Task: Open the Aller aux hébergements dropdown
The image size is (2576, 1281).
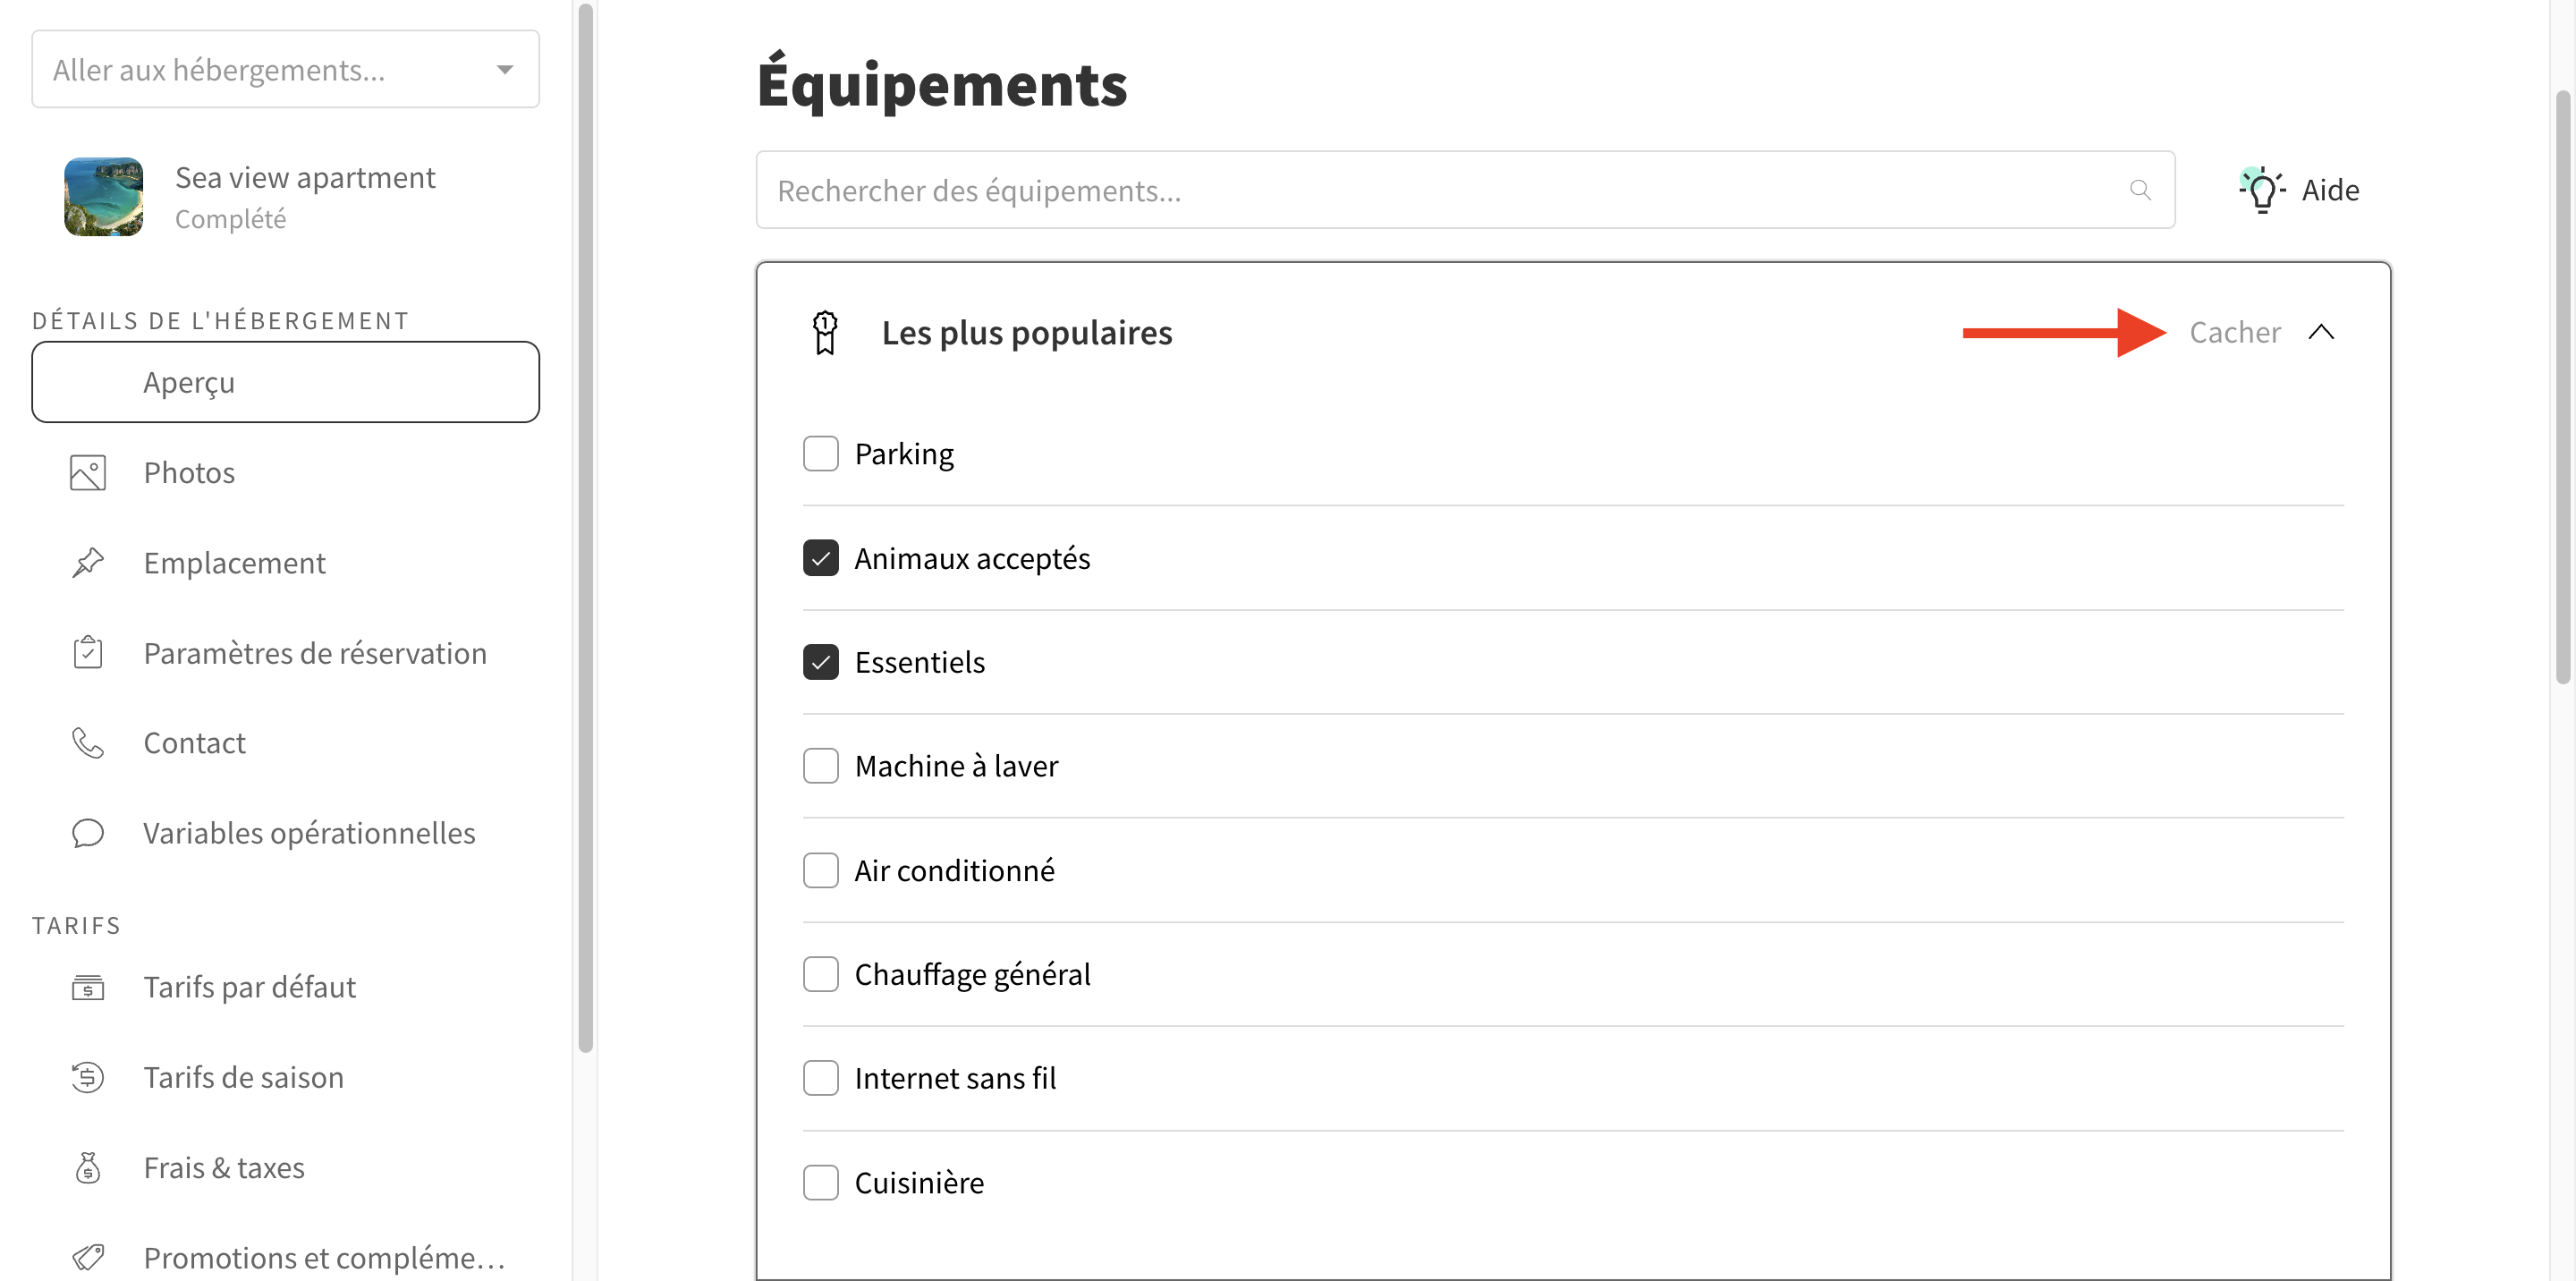Action: 286,69
